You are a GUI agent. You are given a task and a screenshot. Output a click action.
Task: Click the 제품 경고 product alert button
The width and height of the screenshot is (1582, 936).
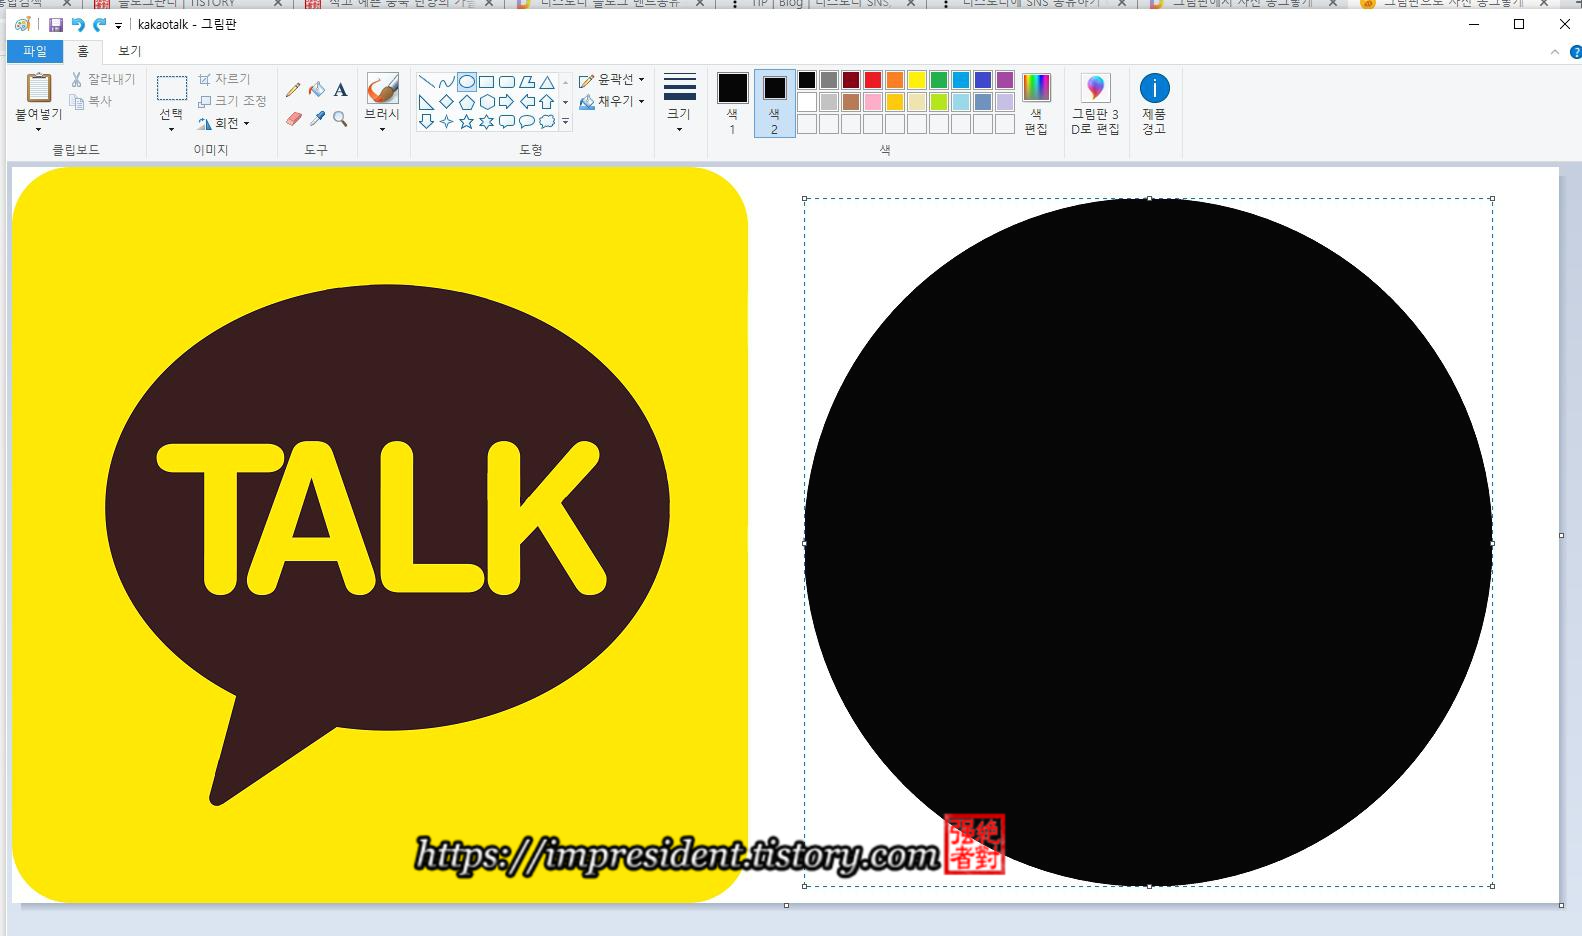(1154, 104)
